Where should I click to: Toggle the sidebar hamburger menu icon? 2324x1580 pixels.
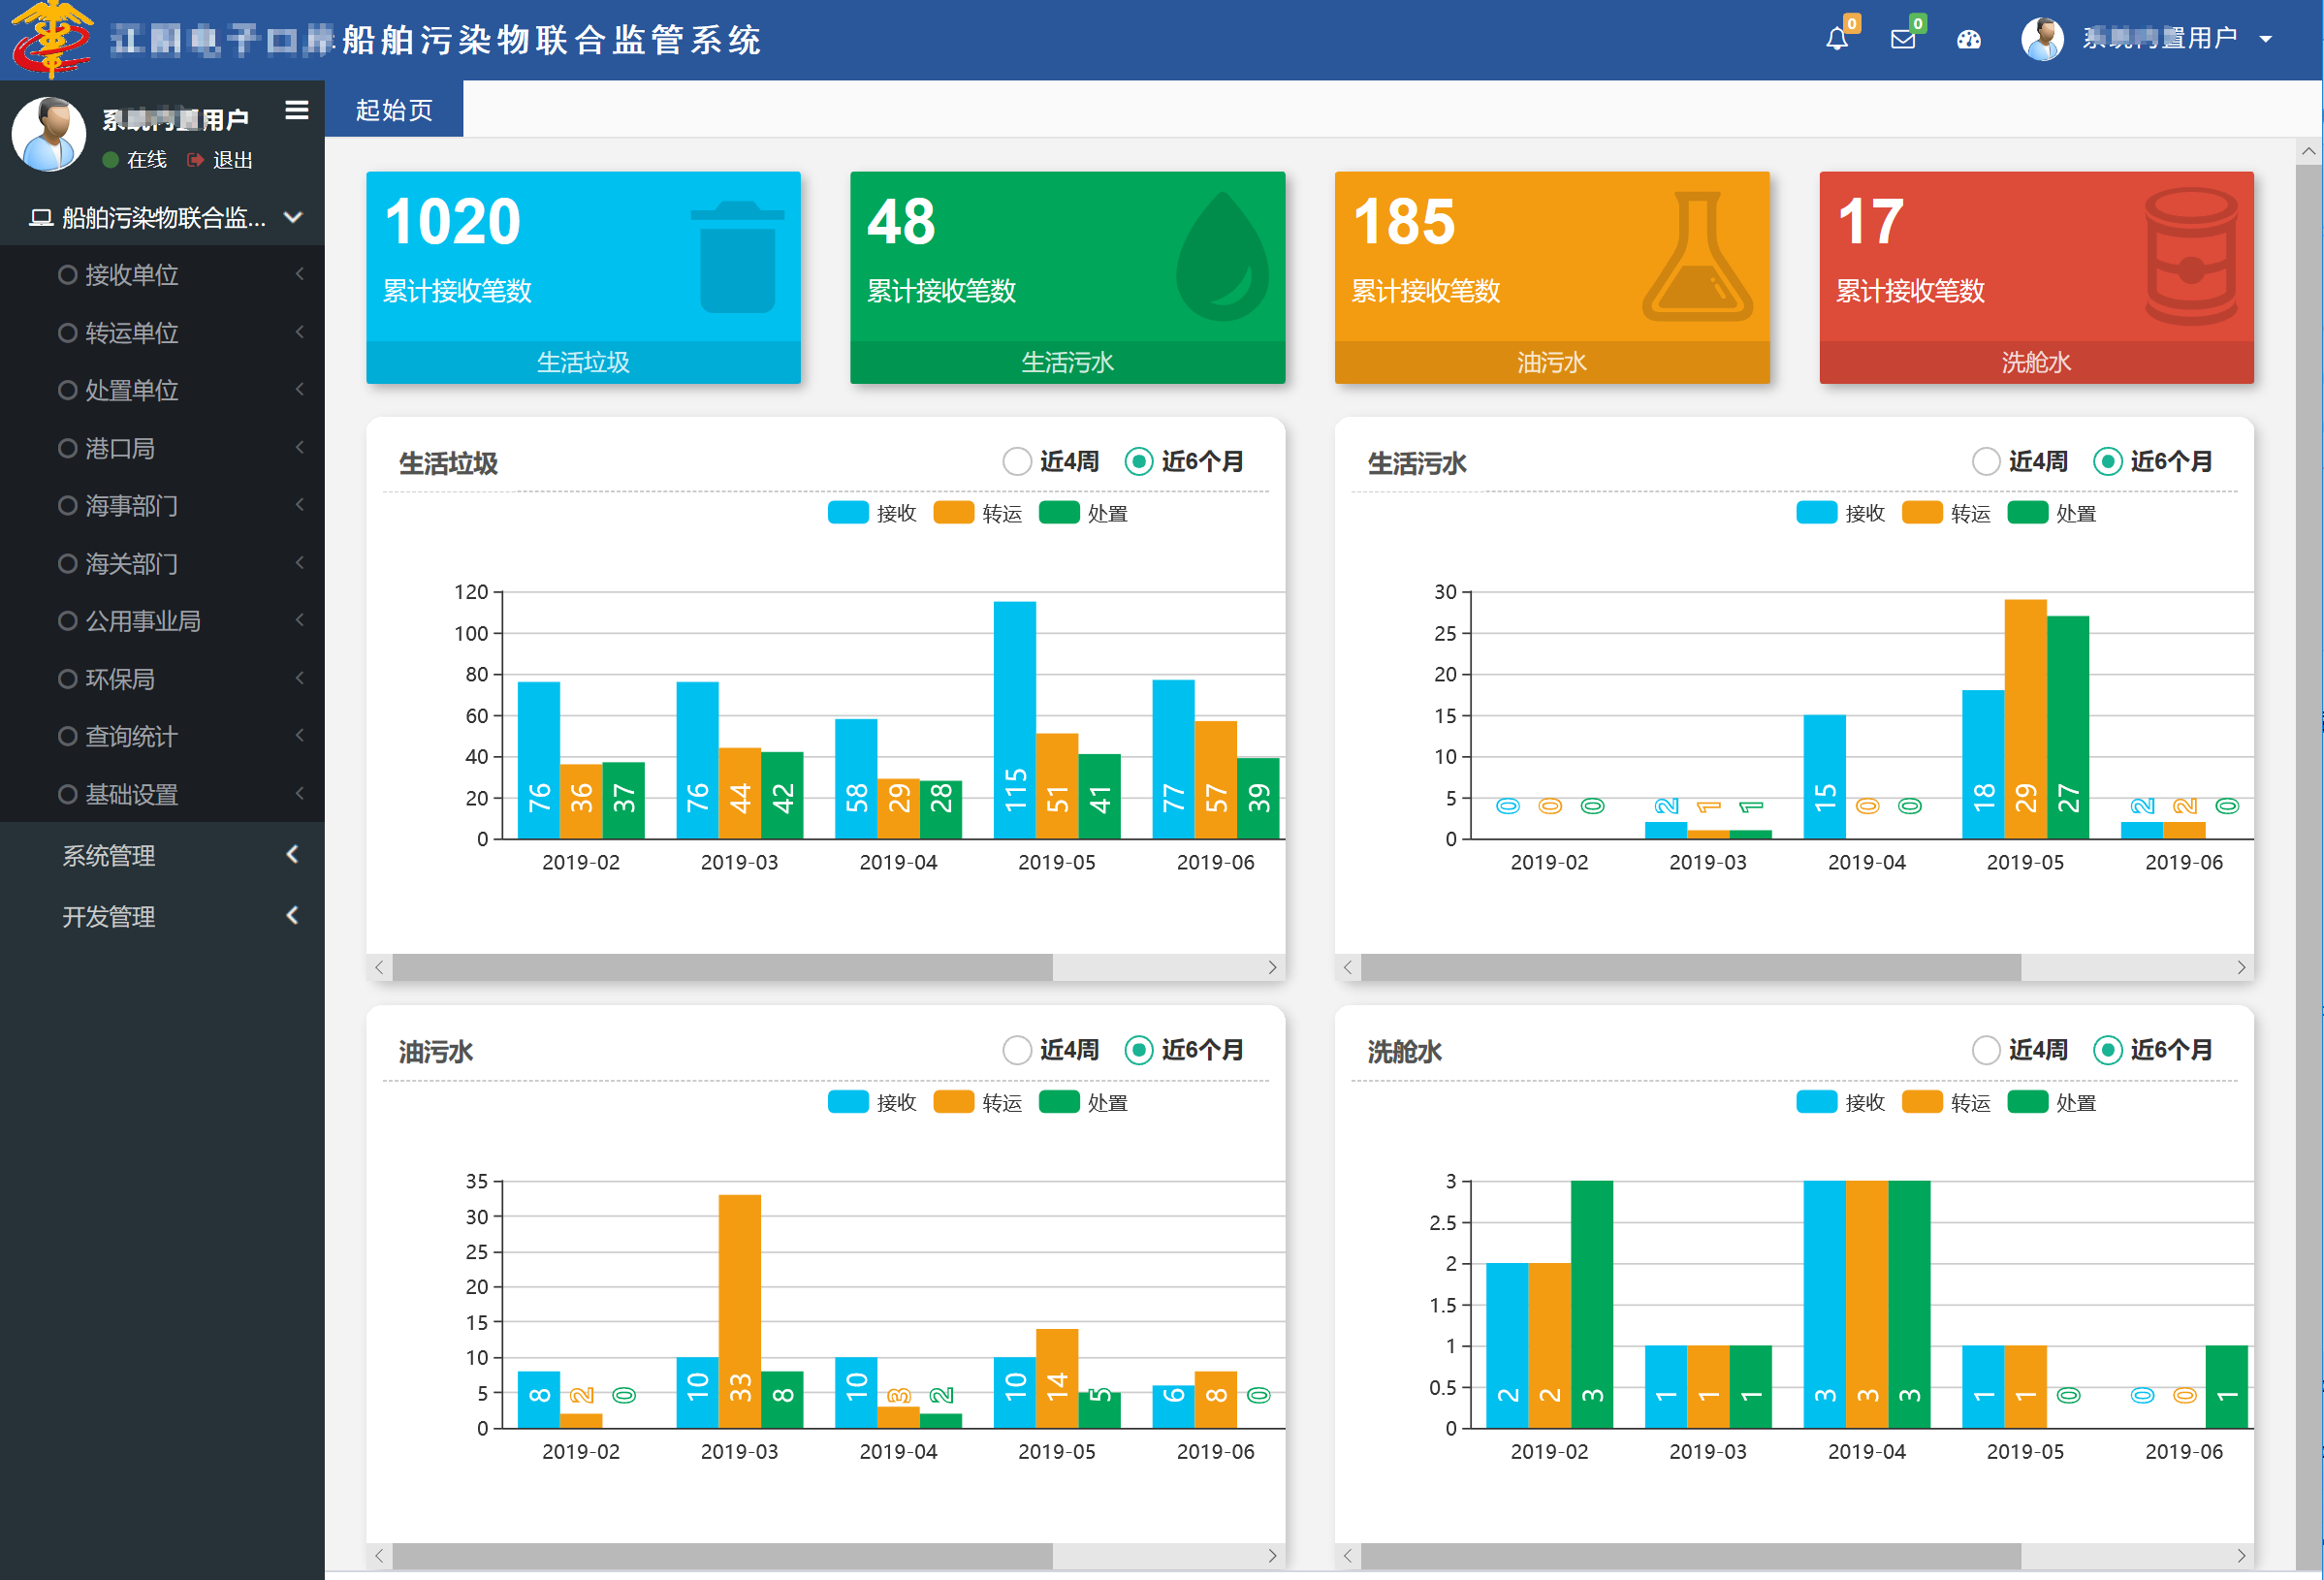click(x=297, y=110)
